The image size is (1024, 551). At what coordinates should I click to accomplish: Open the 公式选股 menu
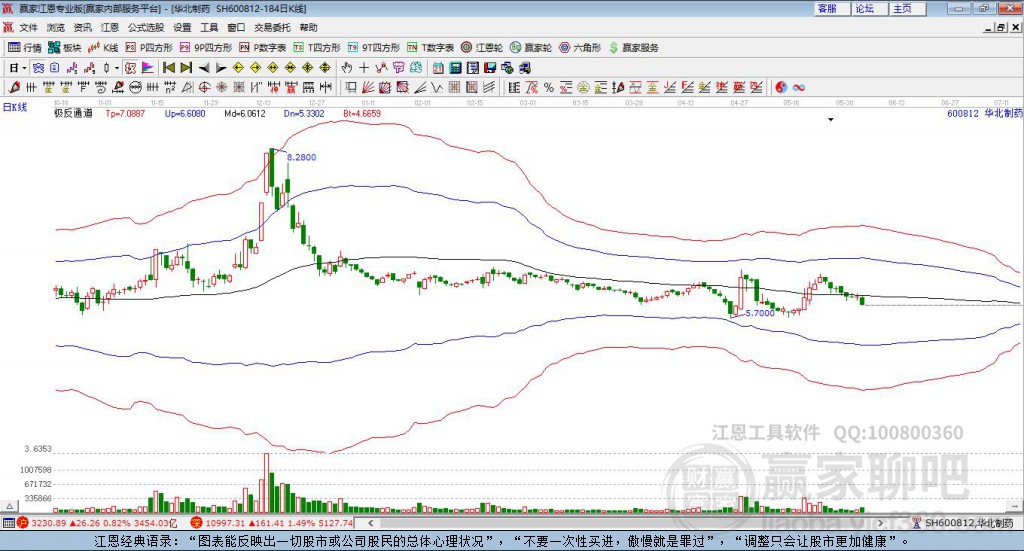[146, 27]
